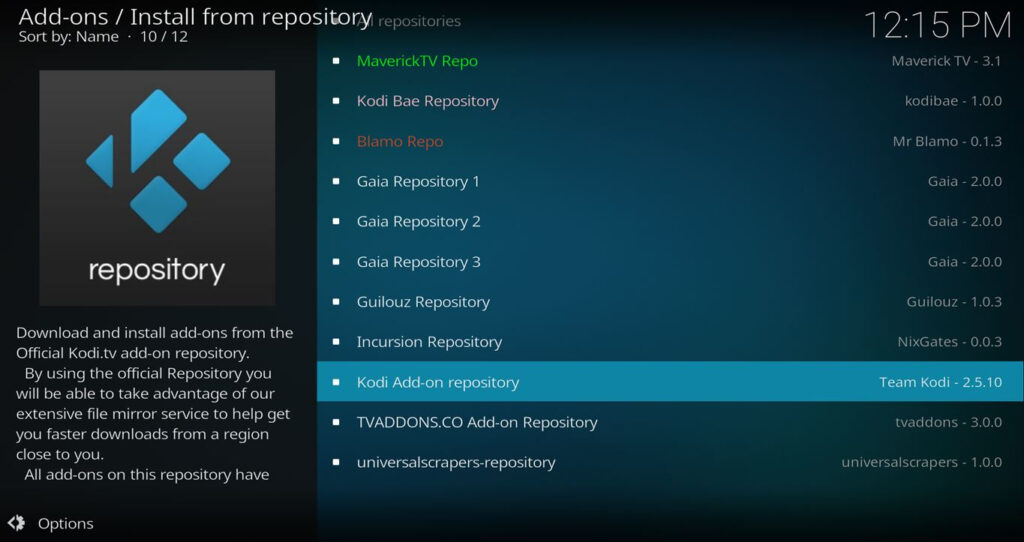Select Gaia Repository 3

click(x=670, y=262)
